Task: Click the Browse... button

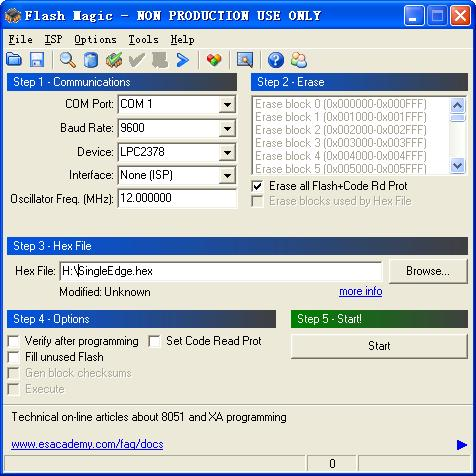Action: pyautogui.click(x=428, y=271)
